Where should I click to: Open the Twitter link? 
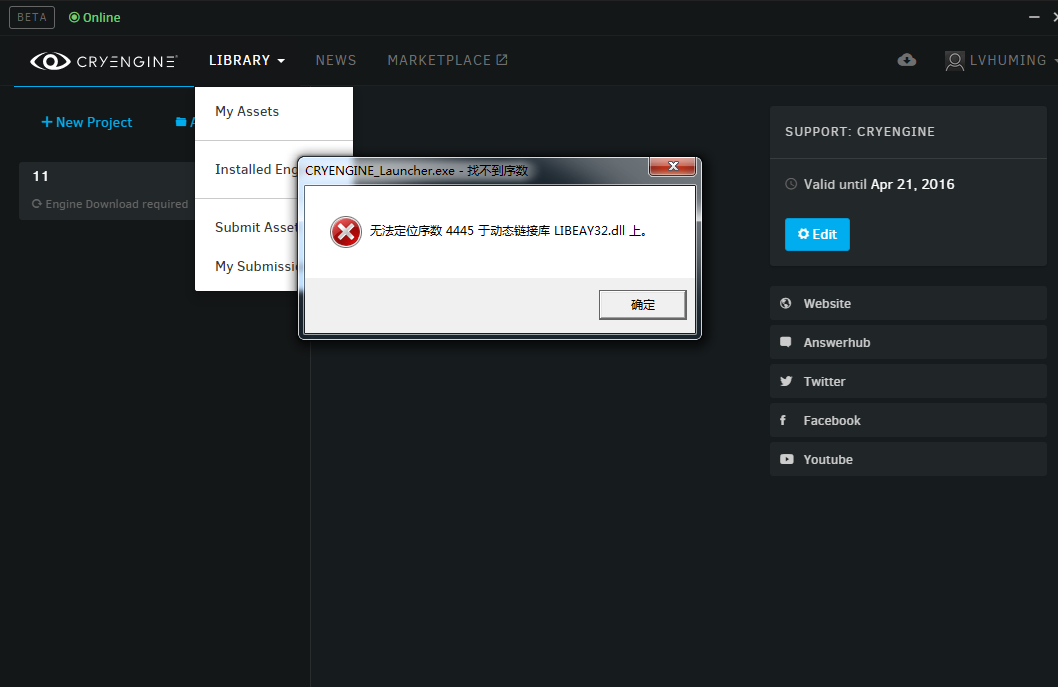coord(908,381)
